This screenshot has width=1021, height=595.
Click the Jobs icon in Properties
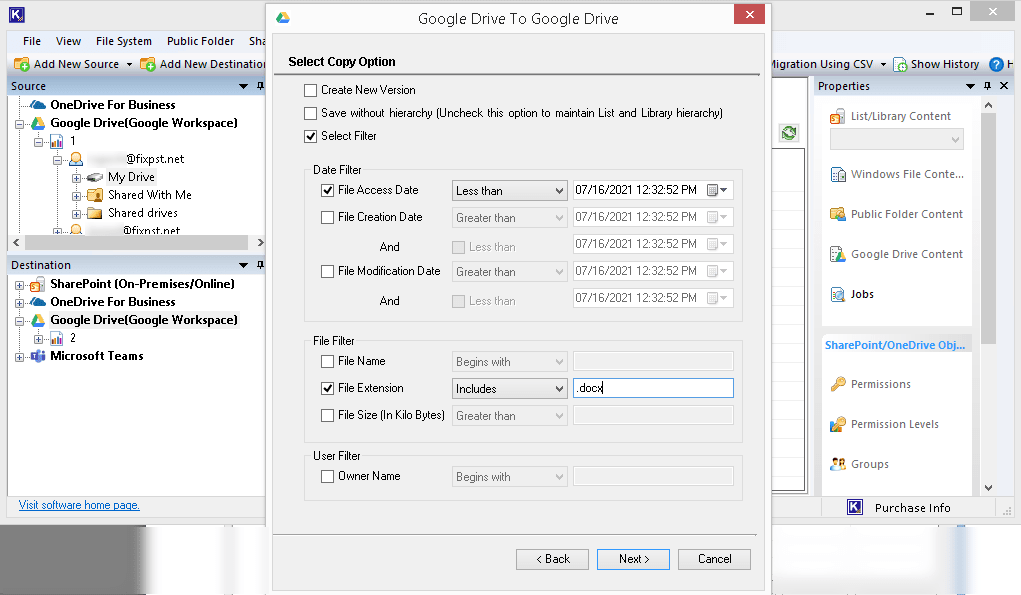point(837,294)
